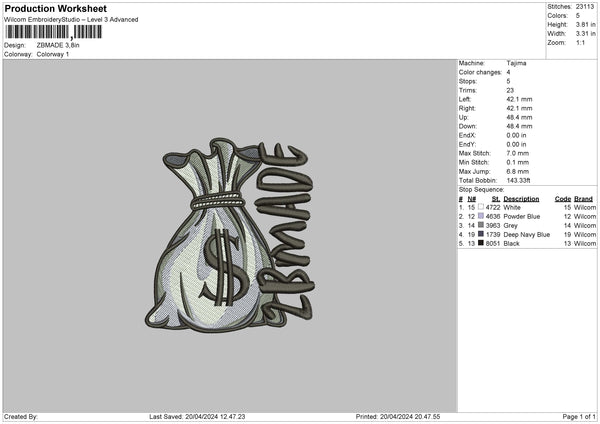Screen dimensions: 600x424
Task: Click the stitch count '8051' cell
Action: click(x=493, y=243)
